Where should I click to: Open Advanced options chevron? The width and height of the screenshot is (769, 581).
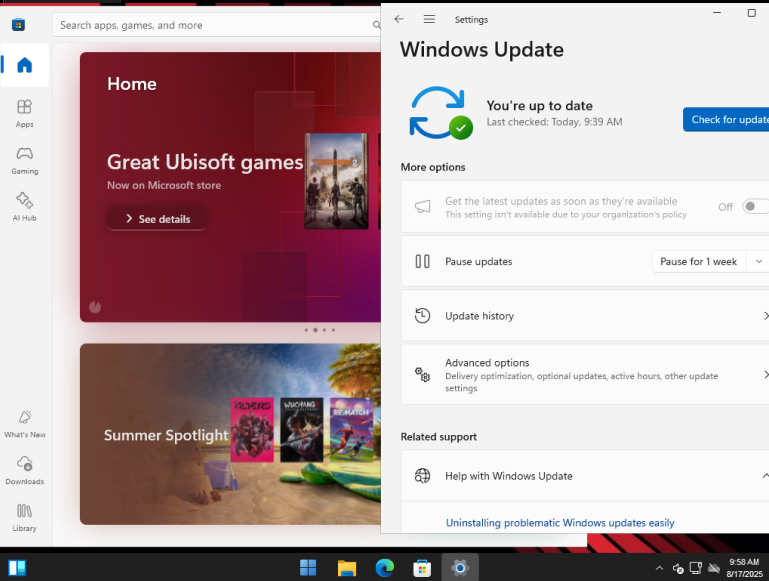coord(766,375)
